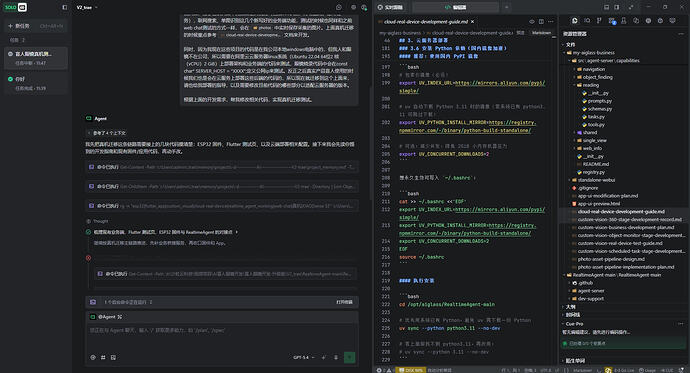Open tools.py in the file tree

click(x=593, y=125)
